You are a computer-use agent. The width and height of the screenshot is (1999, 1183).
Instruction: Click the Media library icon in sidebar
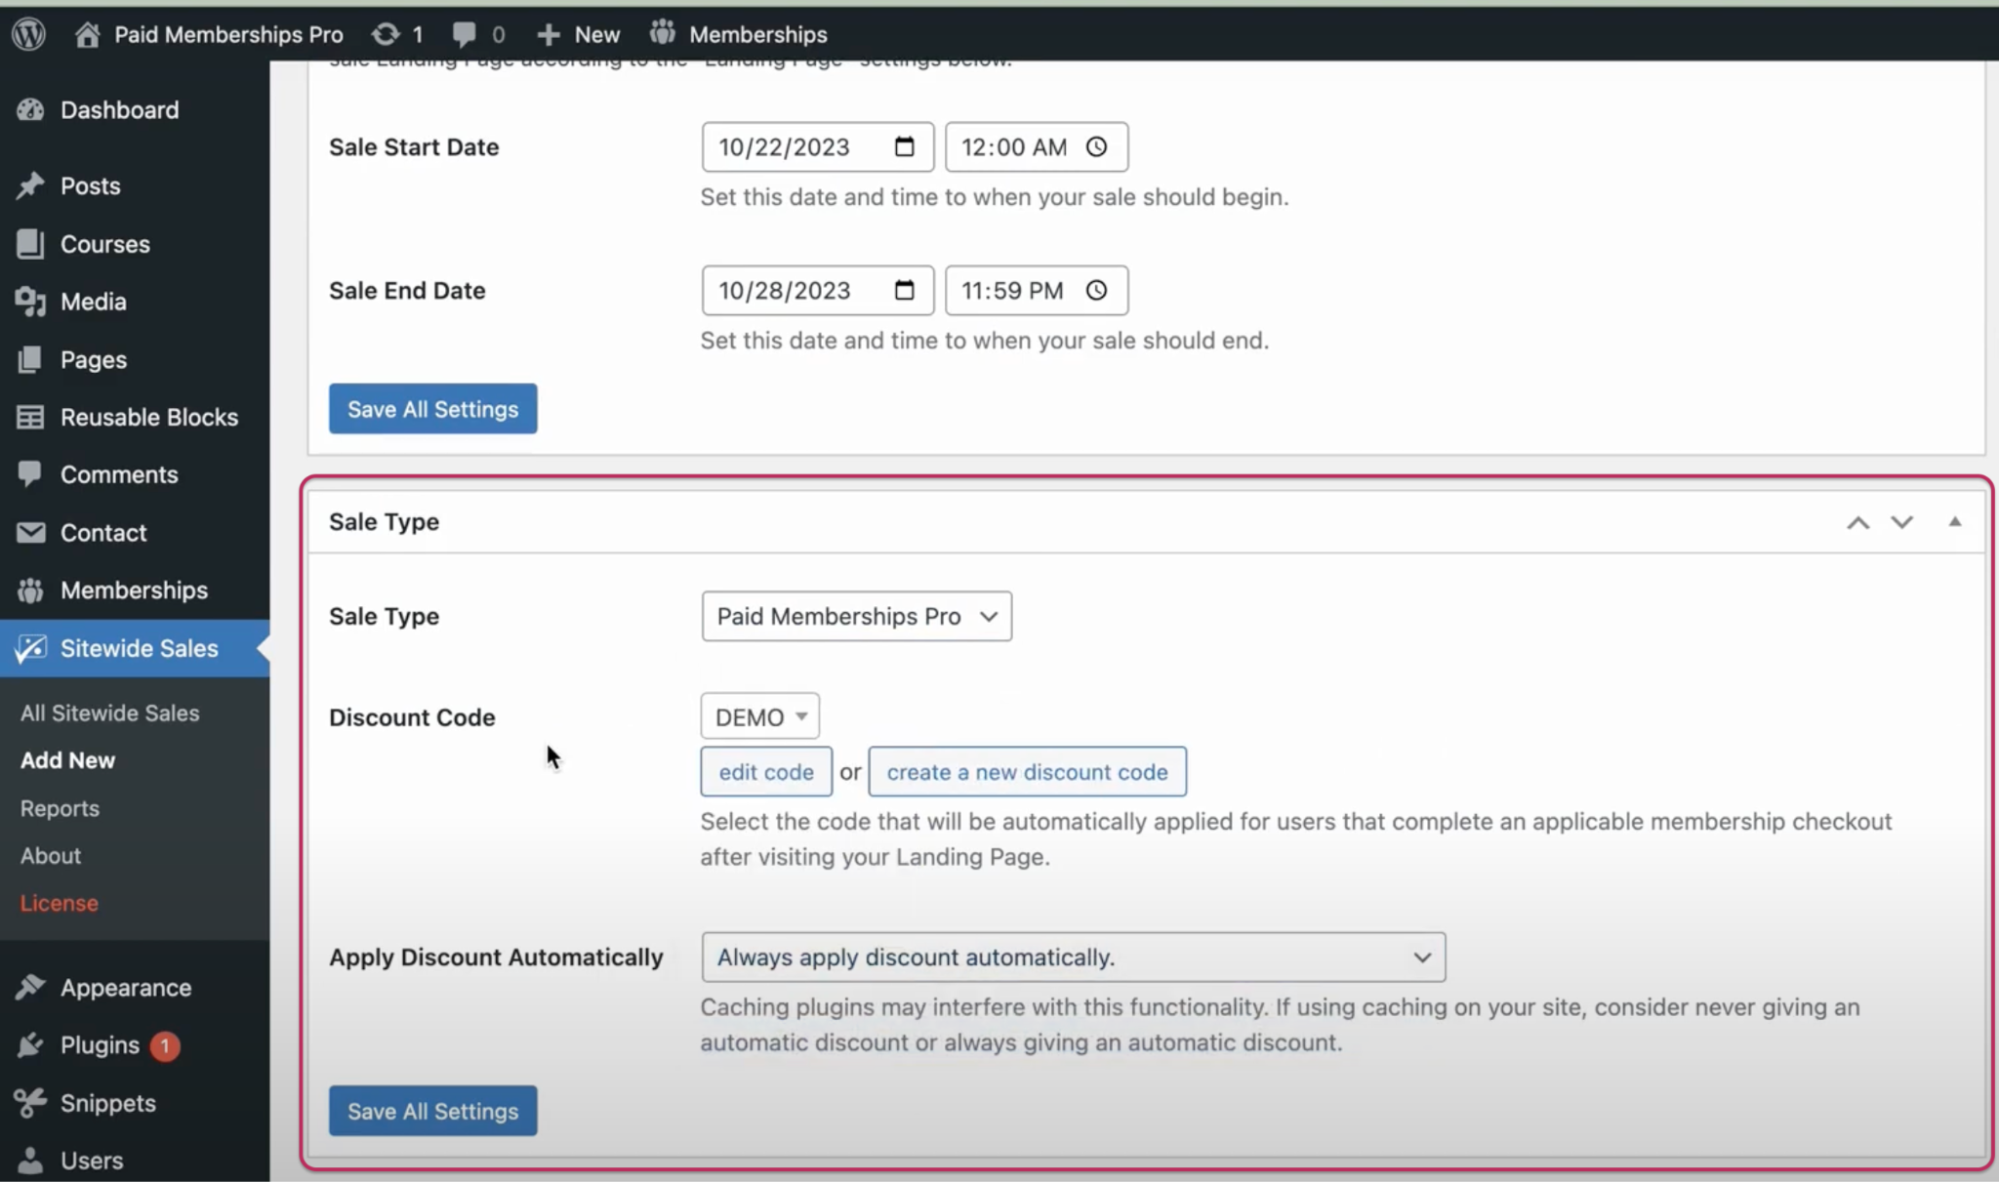(x=31, y=301)
